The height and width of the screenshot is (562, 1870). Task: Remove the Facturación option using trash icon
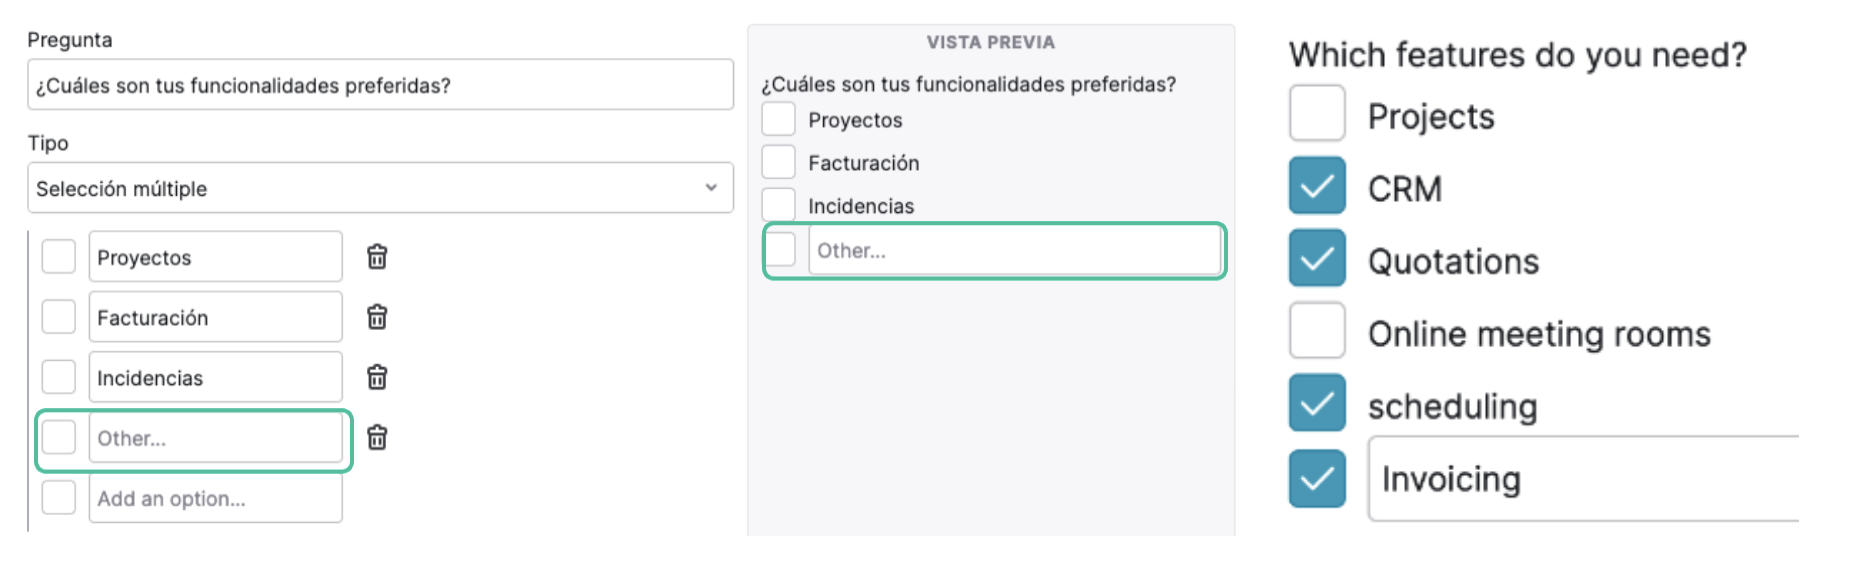(x=377, y=317)
